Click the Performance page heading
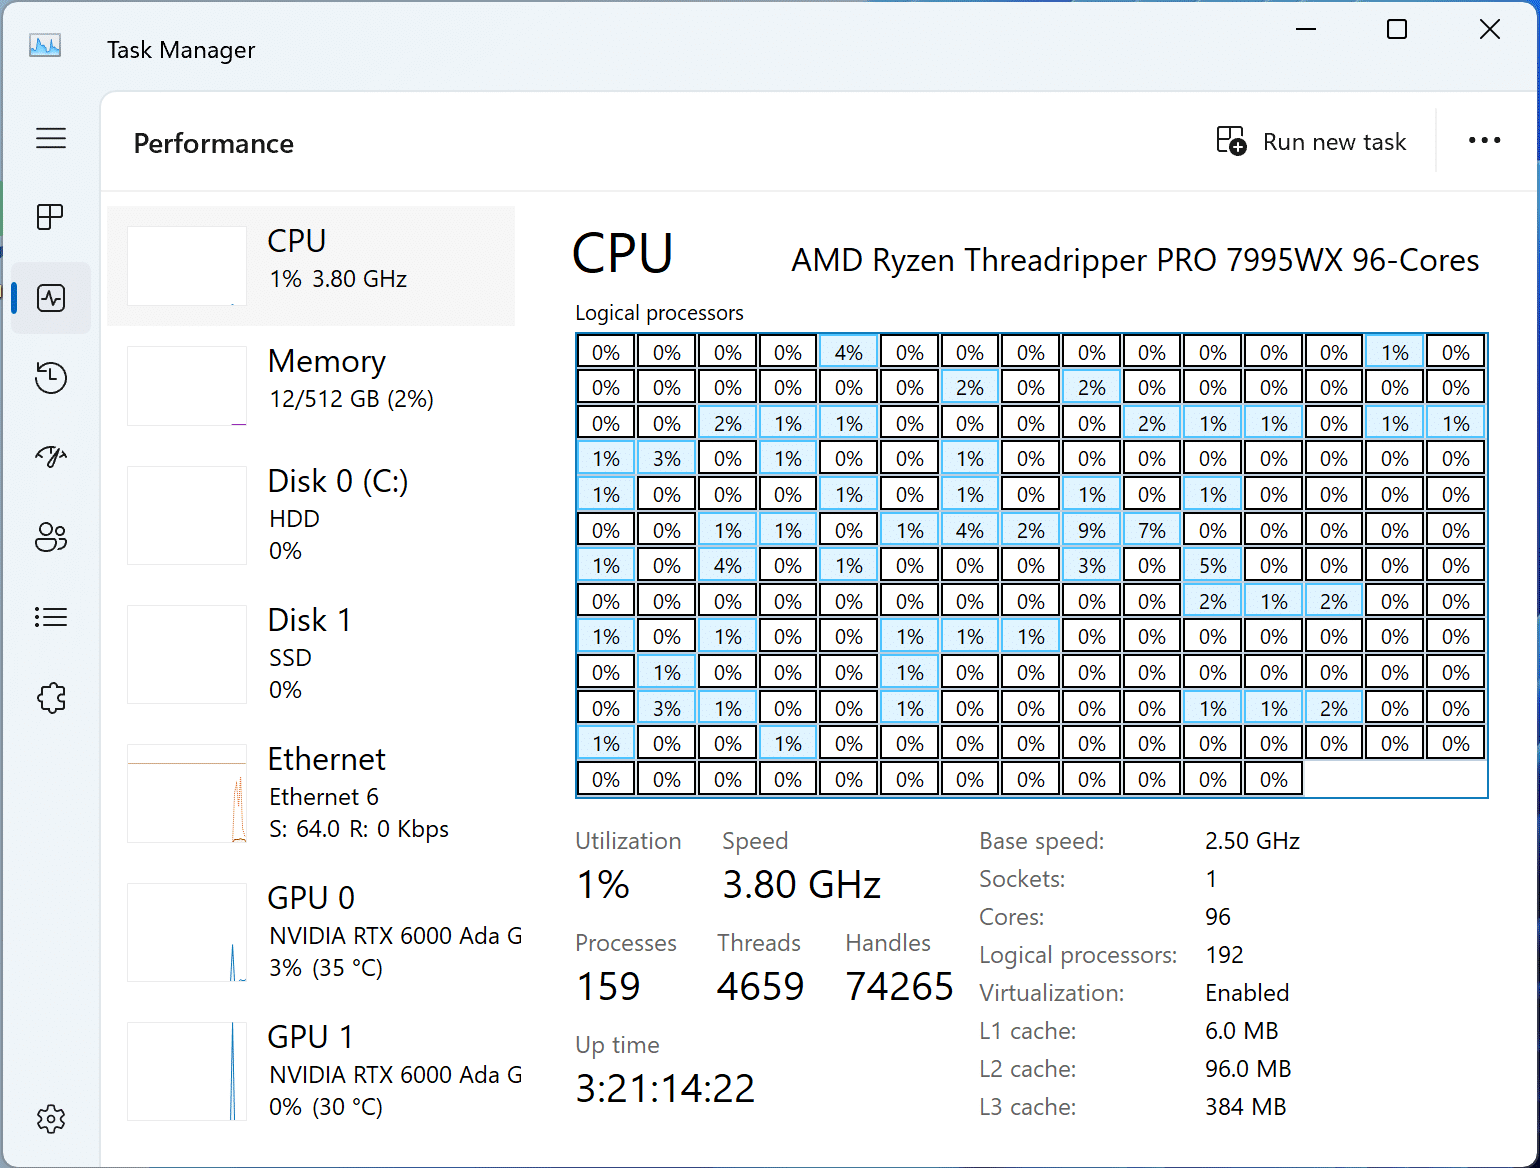The image size is (1540, 1168). coord(214,144)
